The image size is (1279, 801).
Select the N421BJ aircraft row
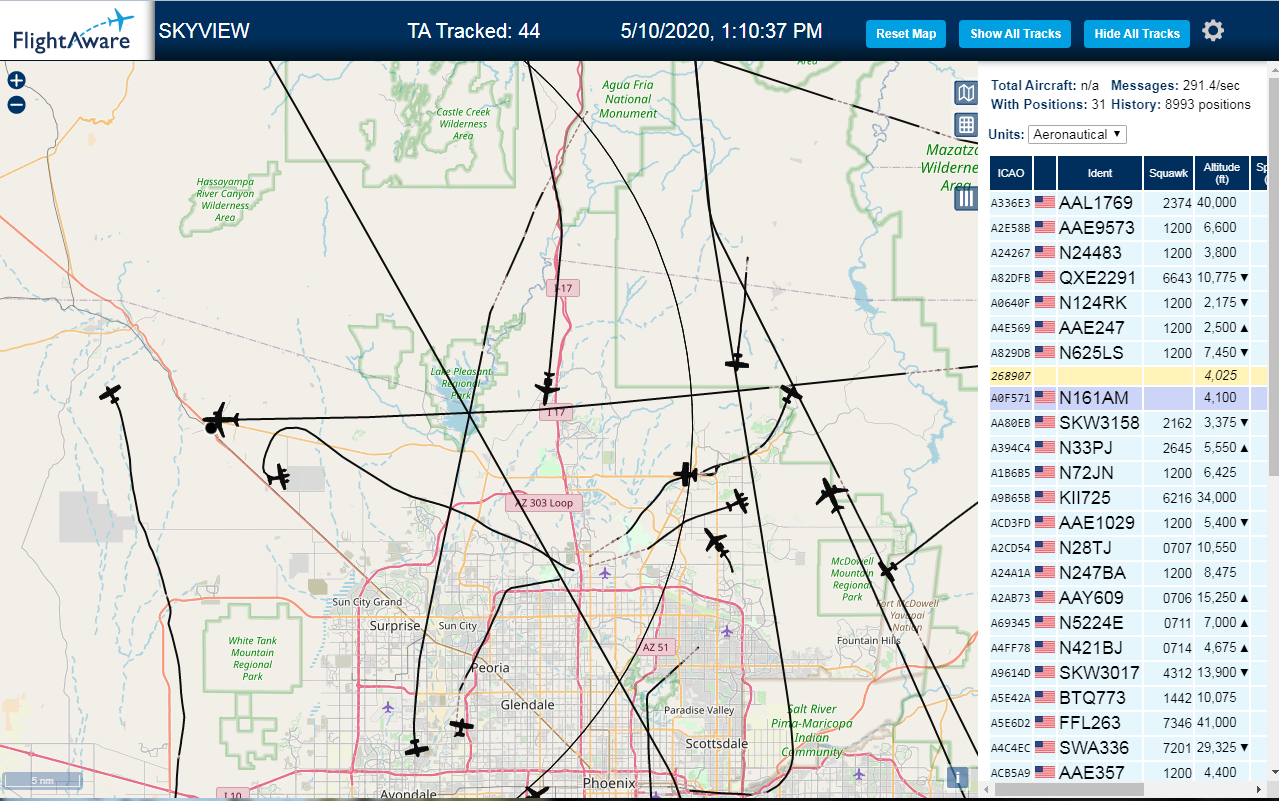coord(1128,647)
